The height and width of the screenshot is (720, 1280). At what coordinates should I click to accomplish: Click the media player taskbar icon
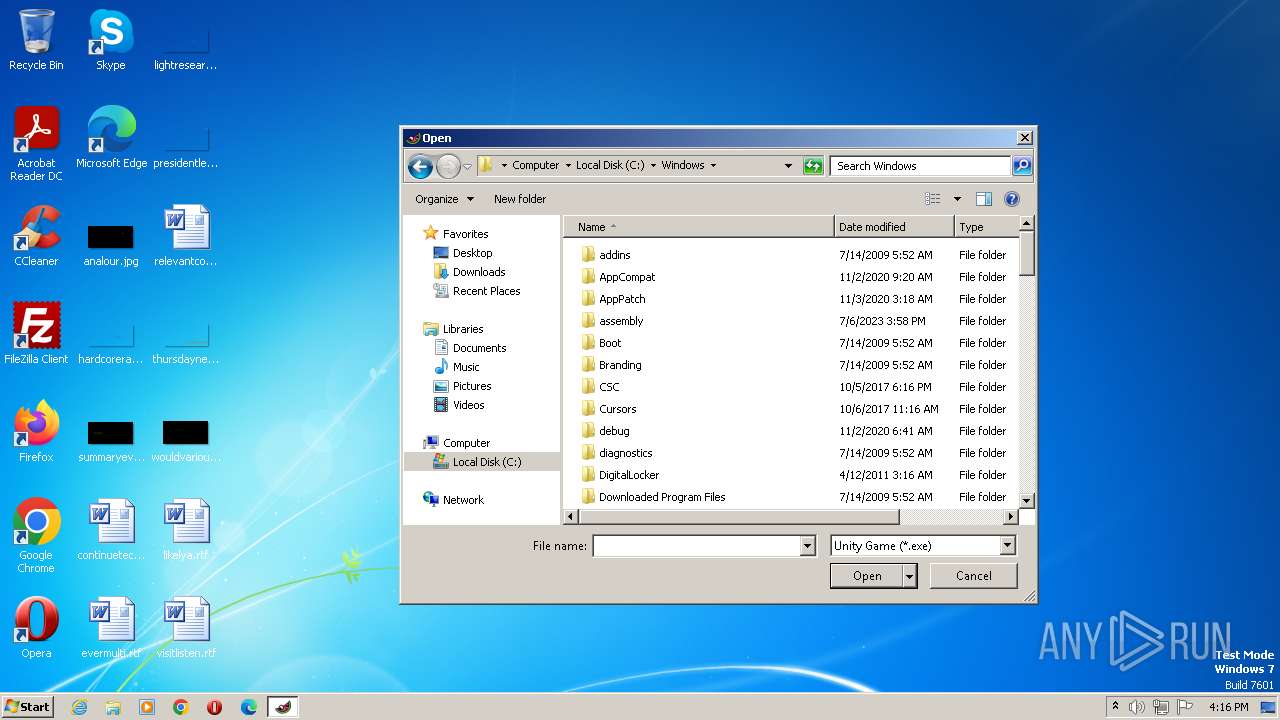click(147, 707)
